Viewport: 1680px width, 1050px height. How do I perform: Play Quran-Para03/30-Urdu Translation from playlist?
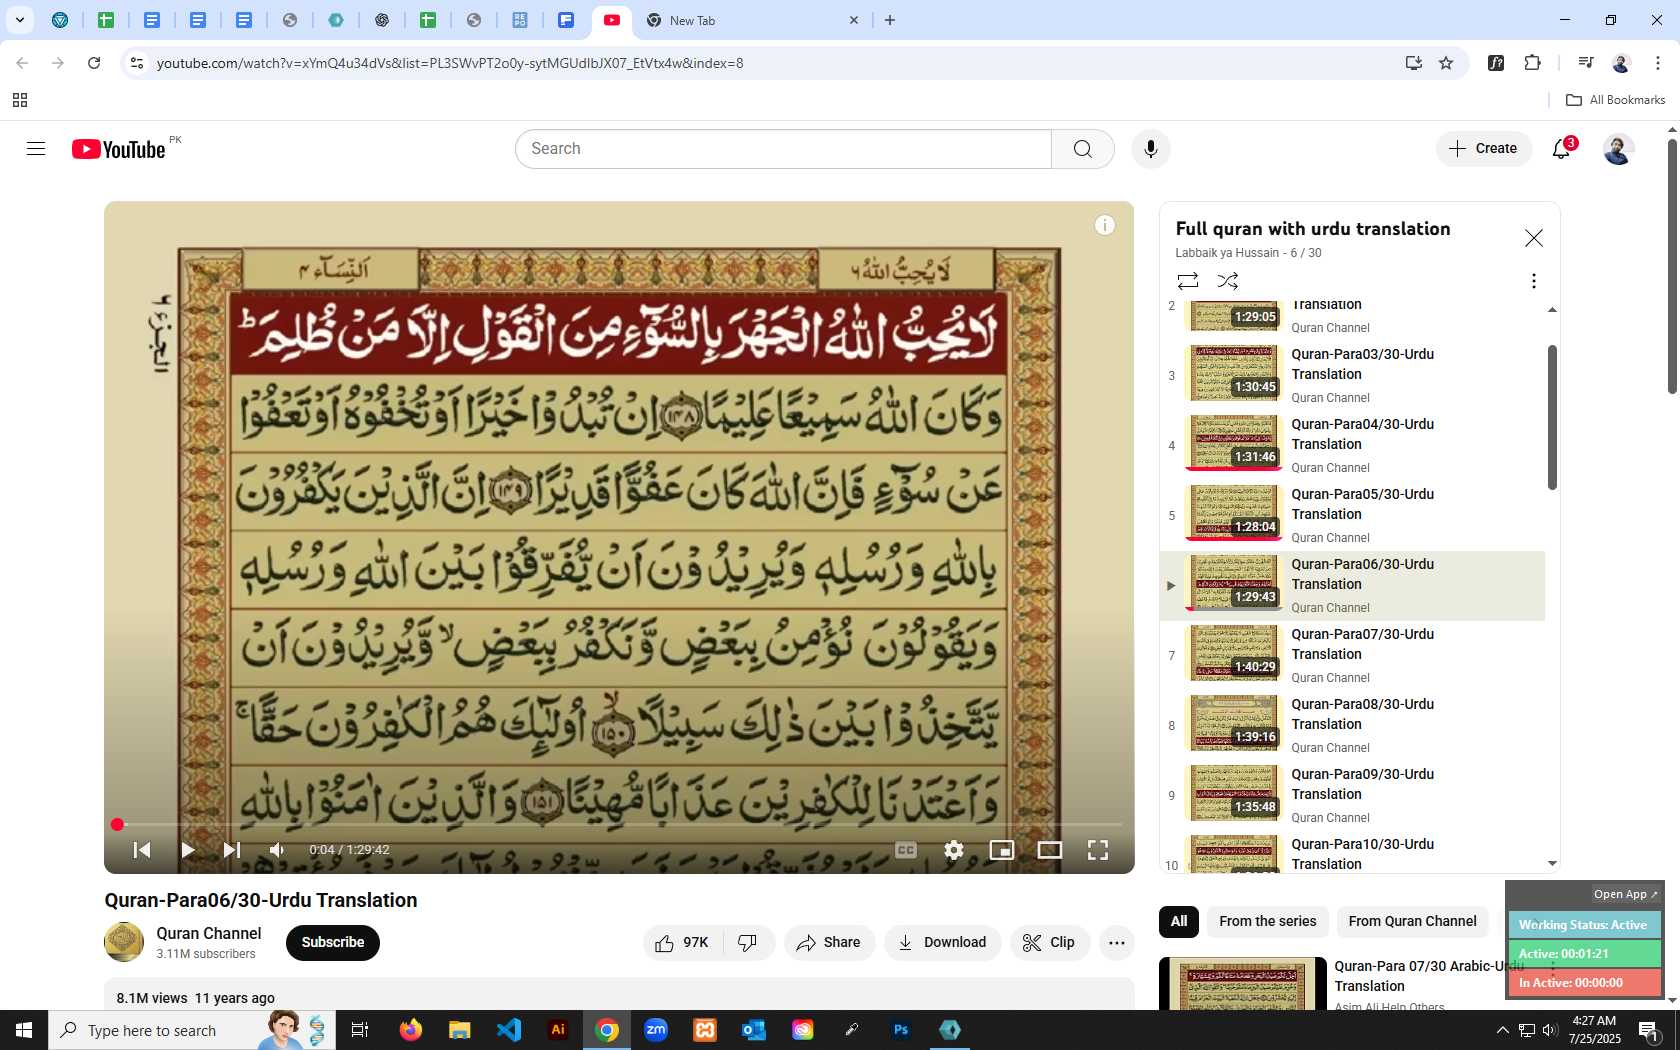pyautogui.click(x=1352, y=376)
